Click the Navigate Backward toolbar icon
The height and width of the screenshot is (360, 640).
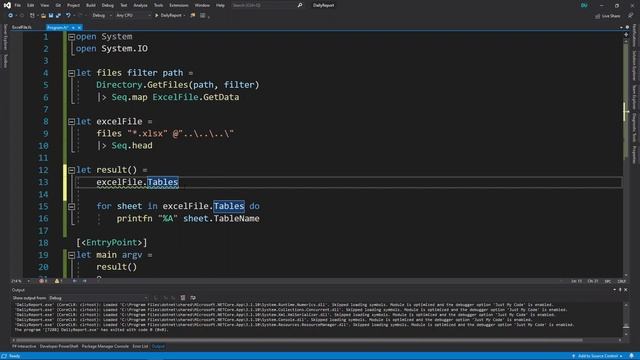pos(10,16)
